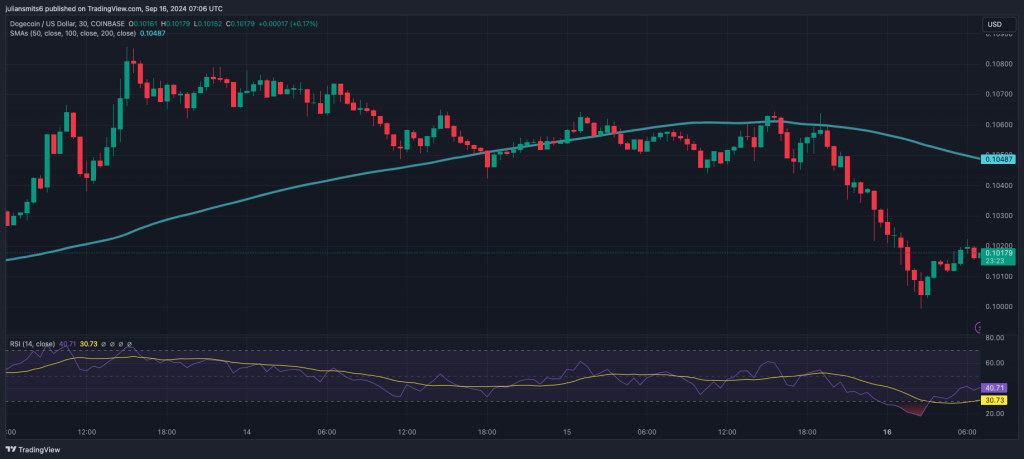Click the blue 0.10487 SMA price label on axis
The height and width of the screenshot is (459, 1024).
(x=998, y=159)
